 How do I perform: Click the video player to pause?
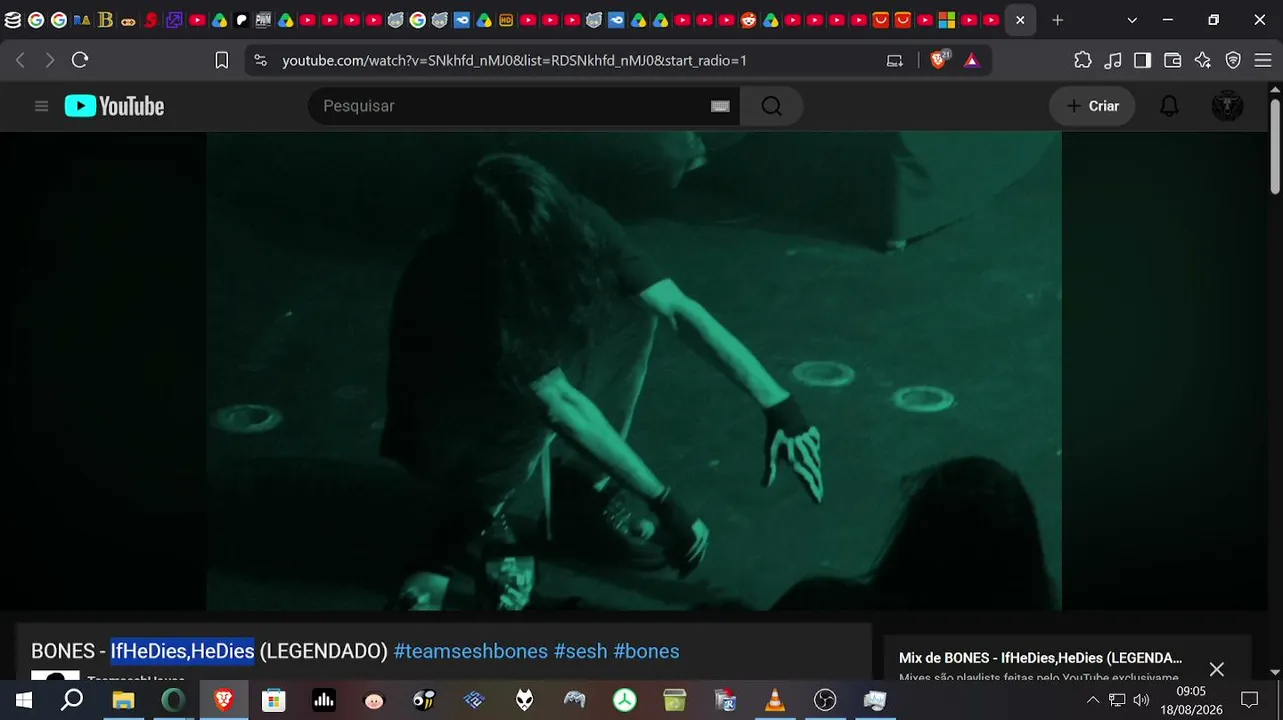[634, 371]
